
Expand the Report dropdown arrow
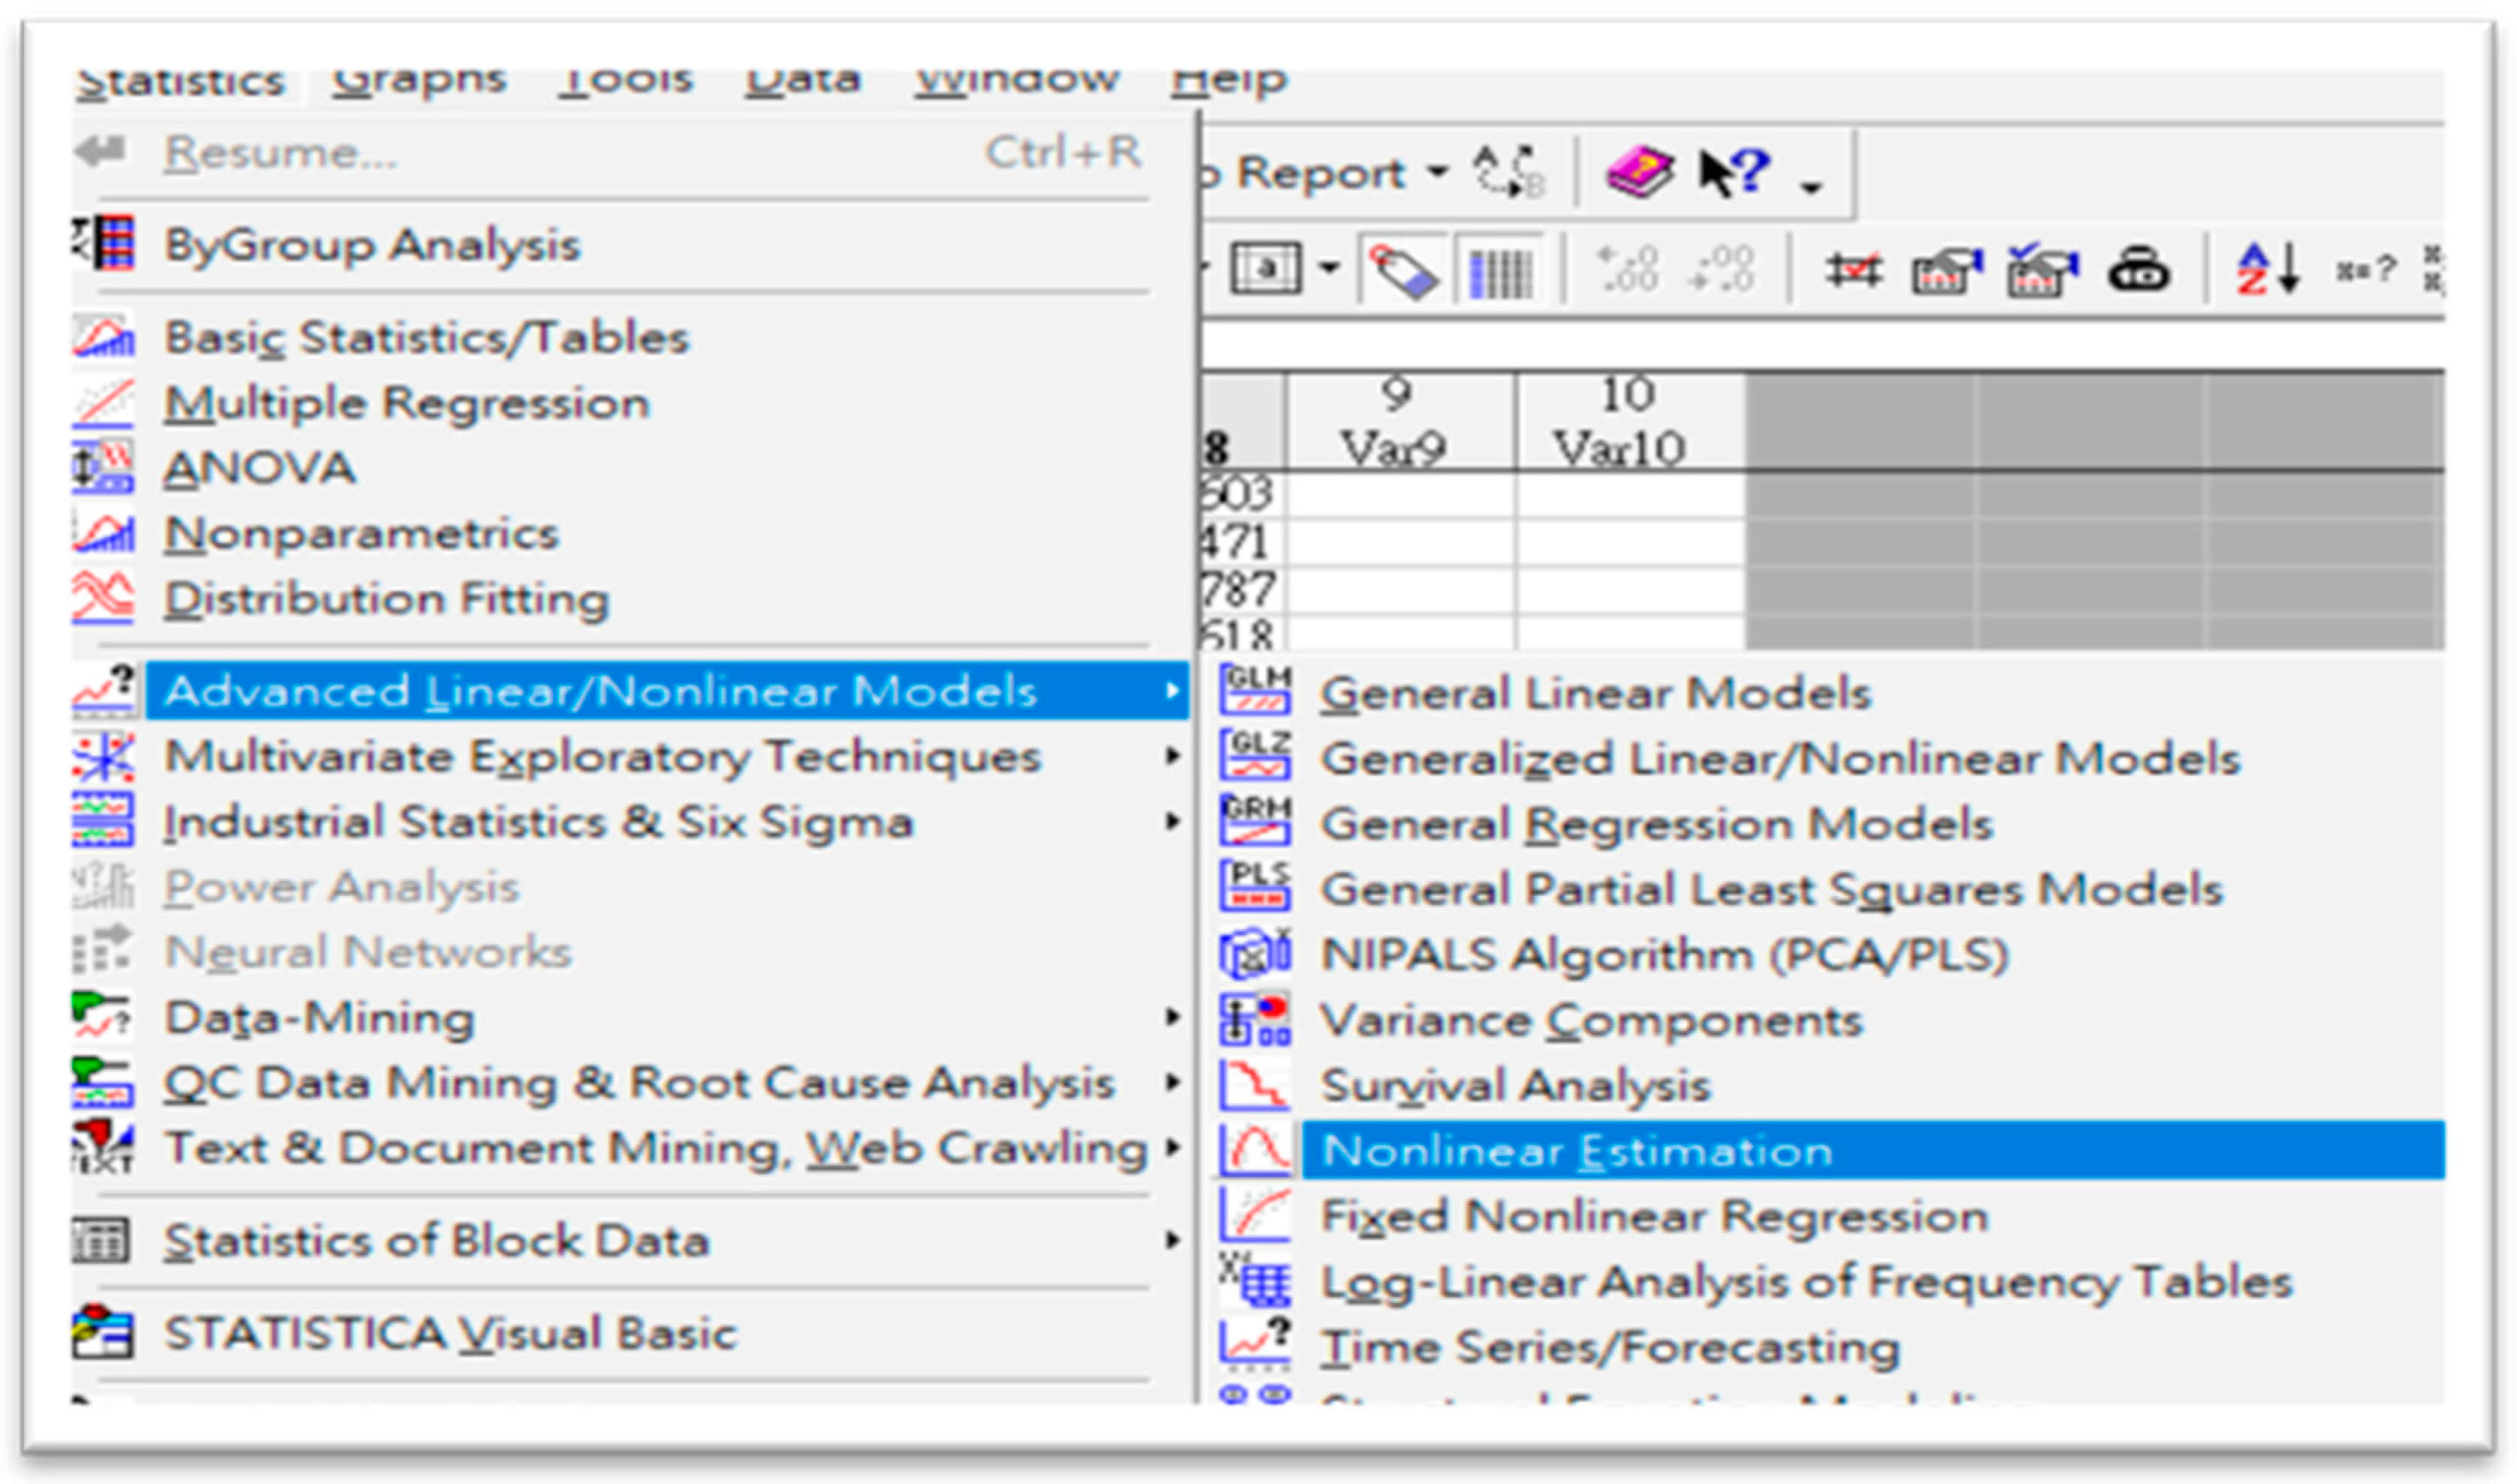1437,173
